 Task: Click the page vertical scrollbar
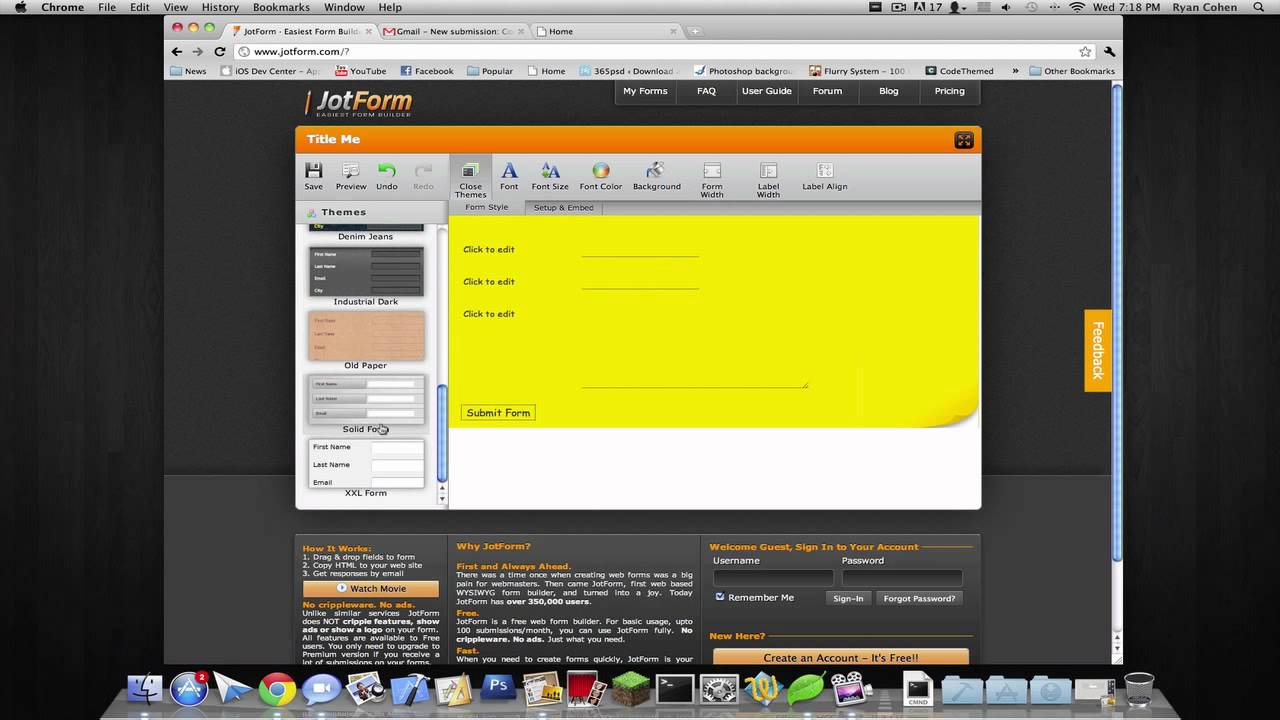point(1117,325)
